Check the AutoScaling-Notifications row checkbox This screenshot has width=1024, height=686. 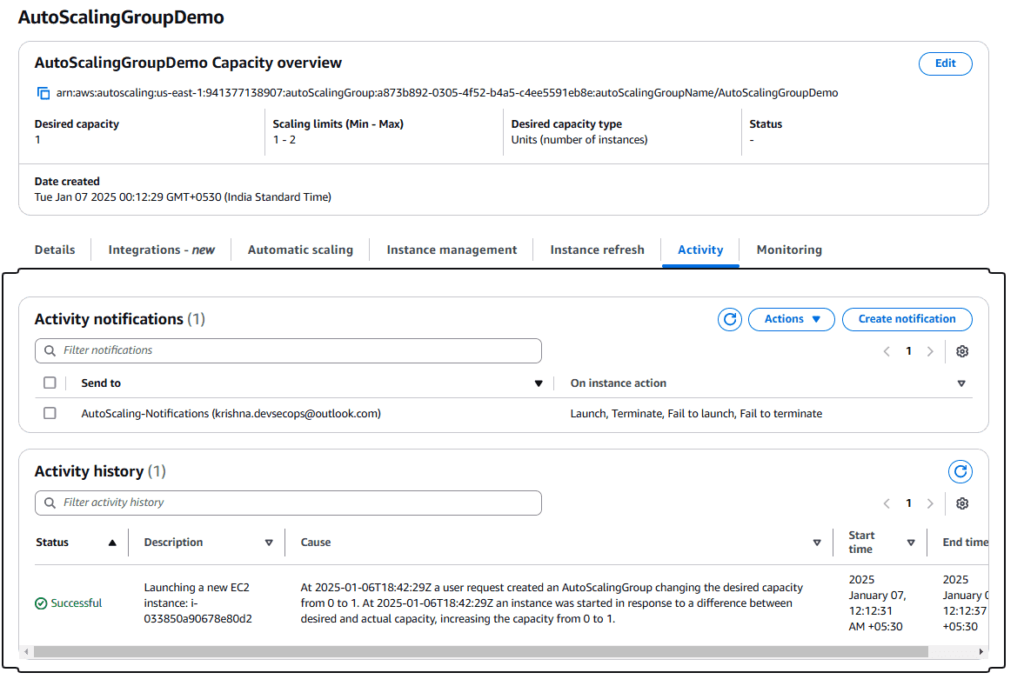pyautogui.click(x=50, y=414)
